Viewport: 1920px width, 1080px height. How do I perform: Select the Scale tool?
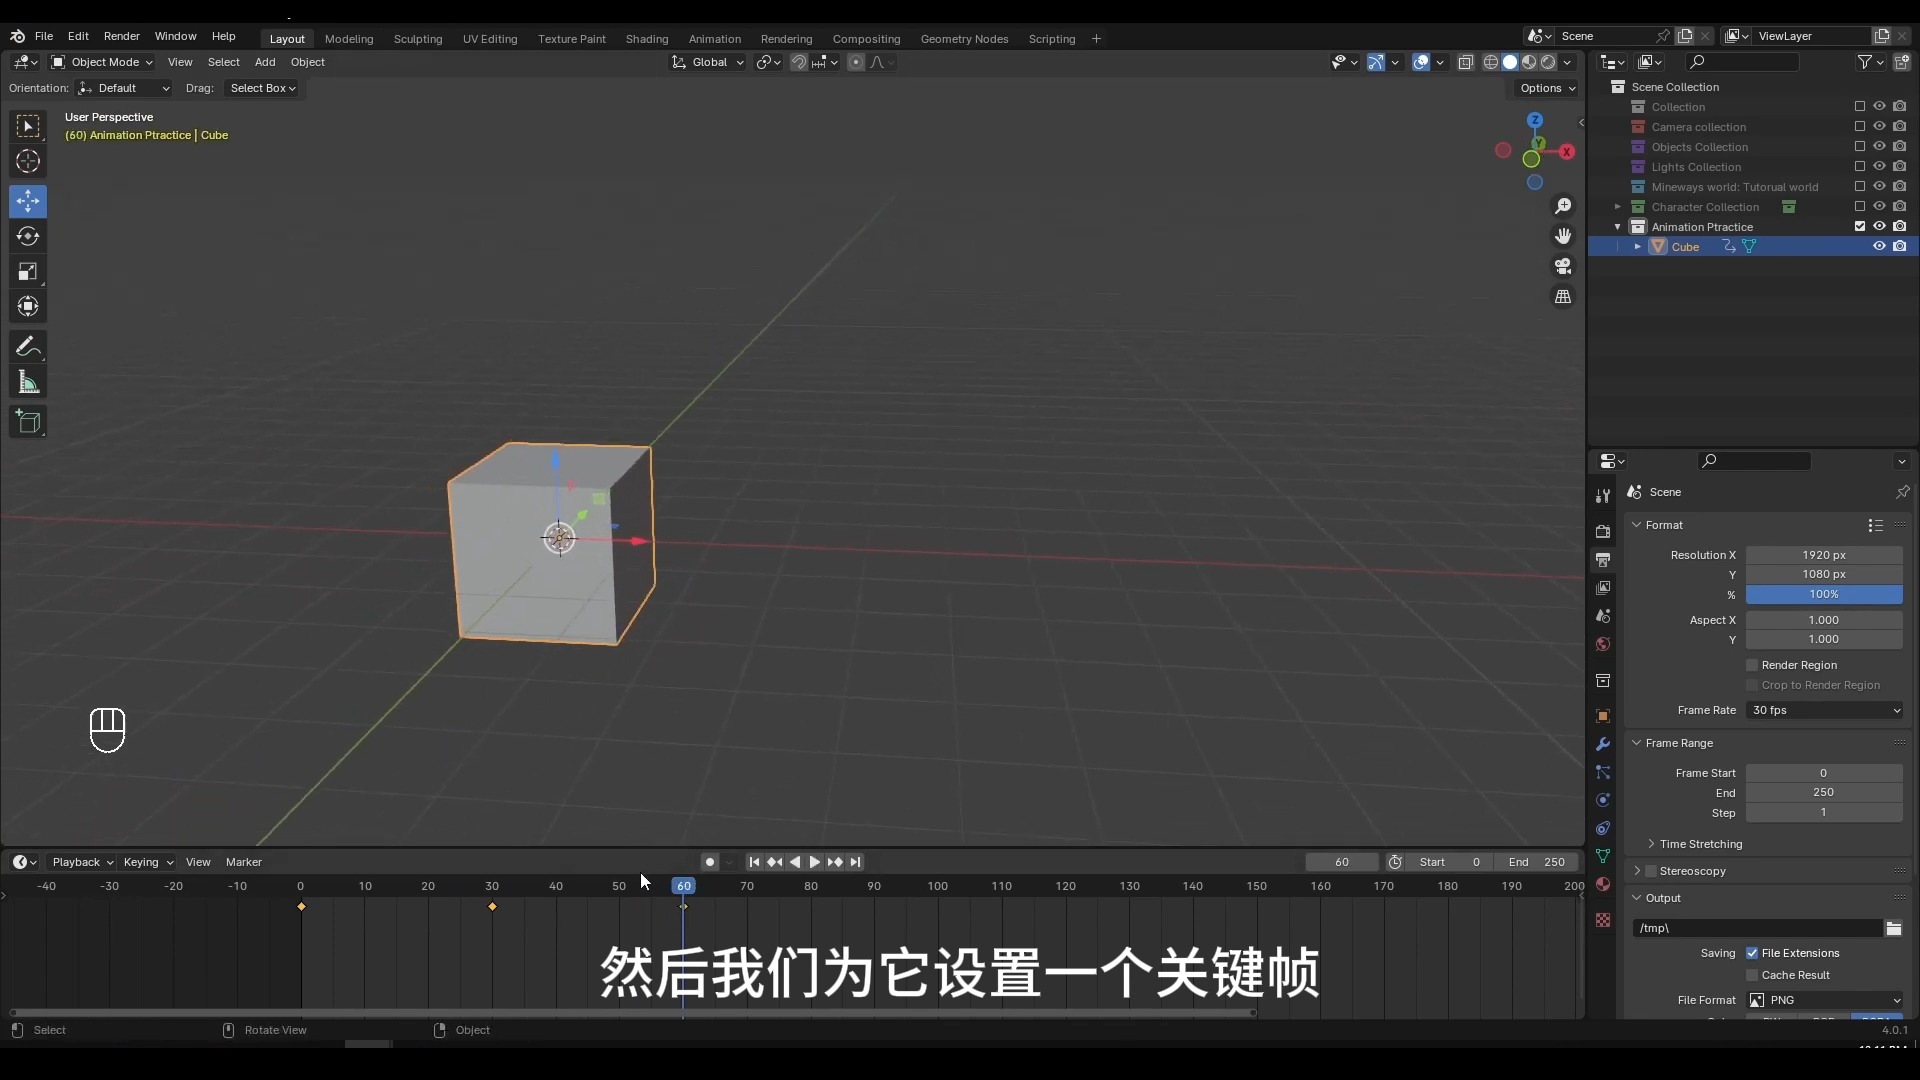28,271
